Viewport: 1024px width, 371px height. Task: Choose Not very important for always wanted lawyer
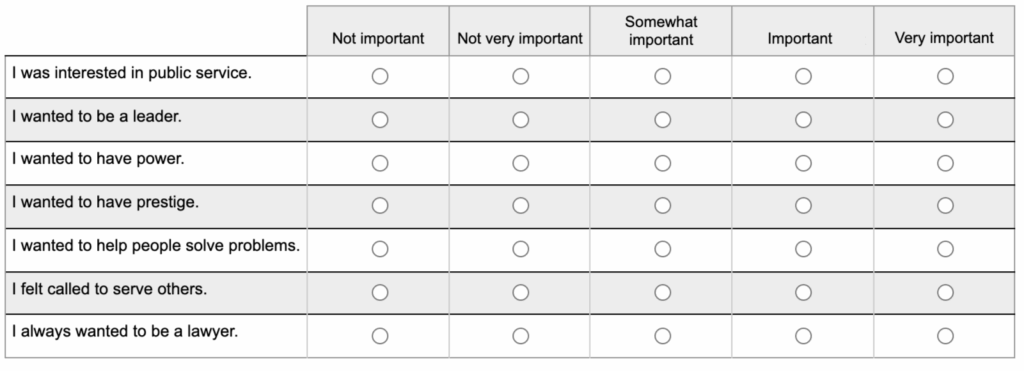520,336
